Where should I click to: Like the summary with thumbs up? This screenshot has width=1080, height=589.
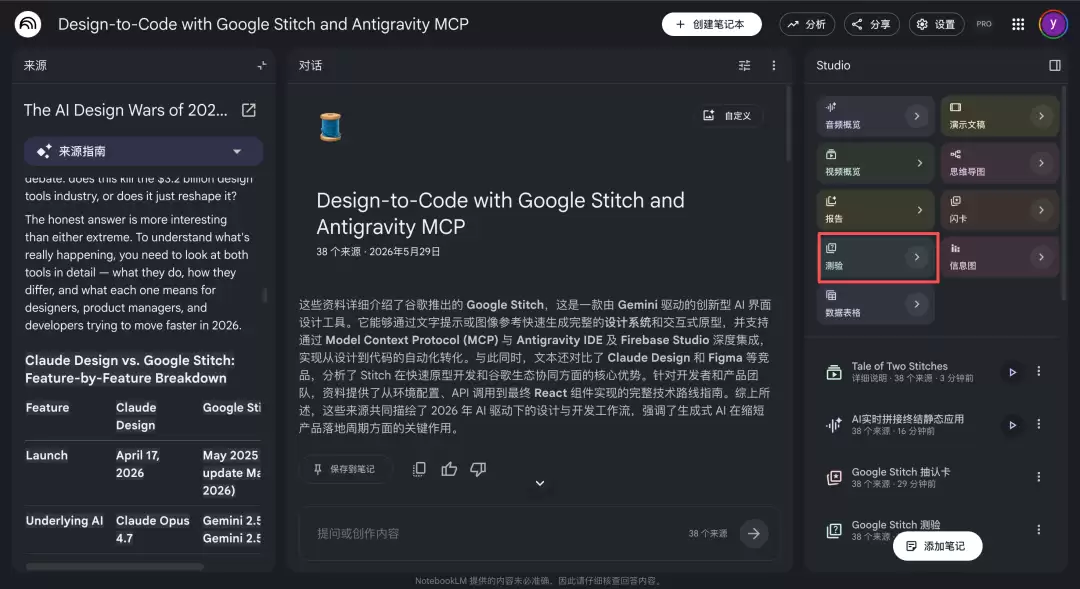449,469
